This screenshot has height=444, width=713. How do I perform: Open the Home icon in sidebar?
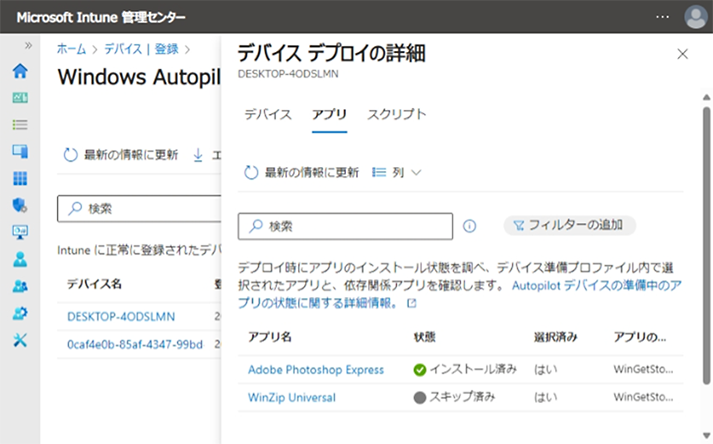pyautogui.click(x=20, y=71)
